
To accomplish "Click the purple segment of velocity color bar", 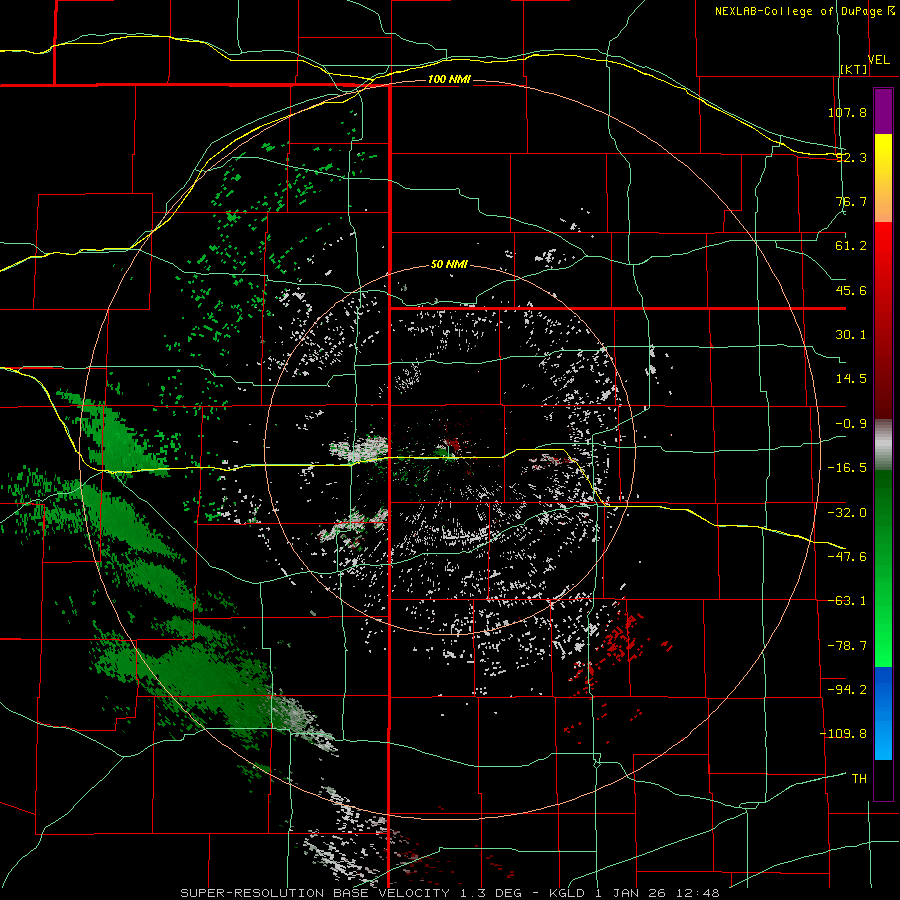I will [883, 111].
